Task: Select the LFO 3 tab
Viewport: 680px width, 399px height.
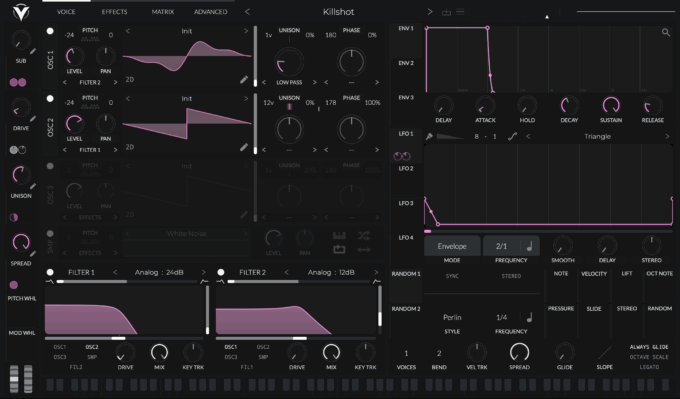Action: [406, 203]
